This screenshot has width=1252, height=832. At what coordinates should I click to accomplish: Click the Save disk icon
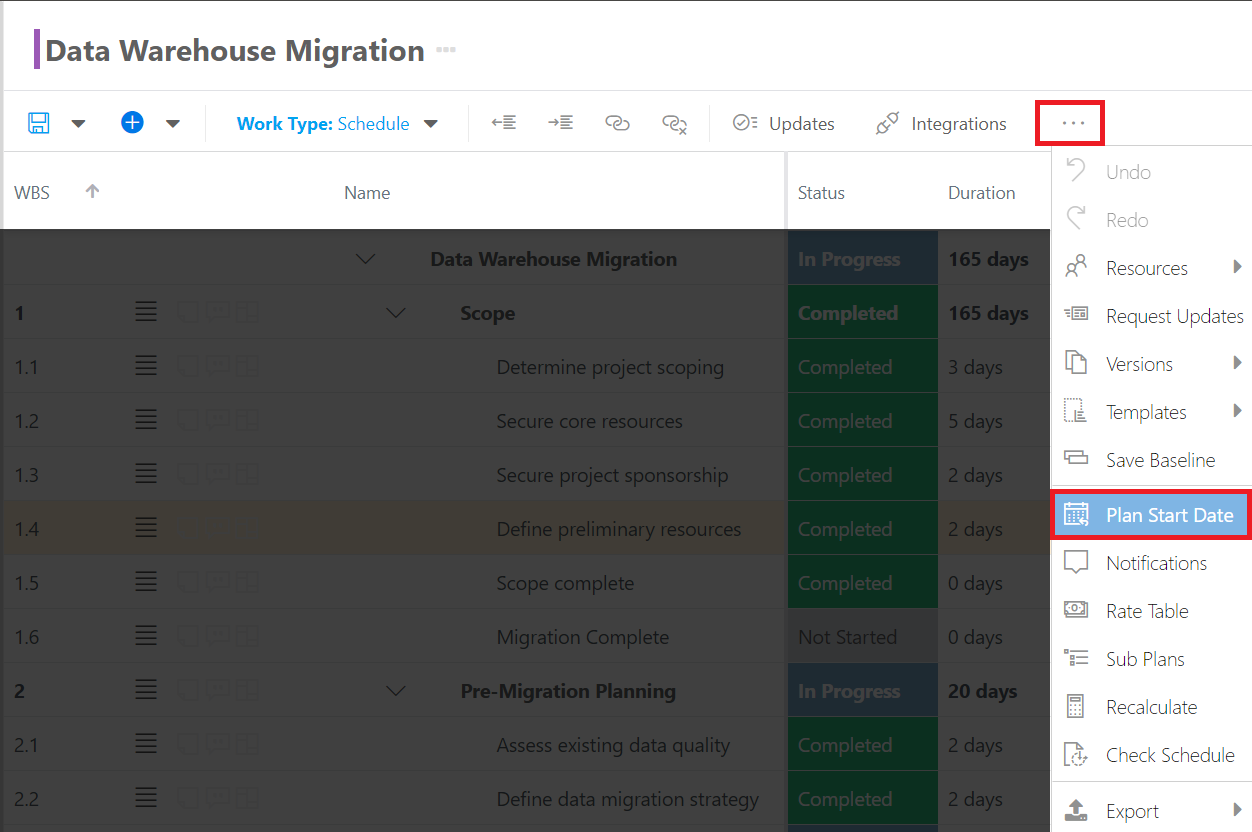point(39,123)
